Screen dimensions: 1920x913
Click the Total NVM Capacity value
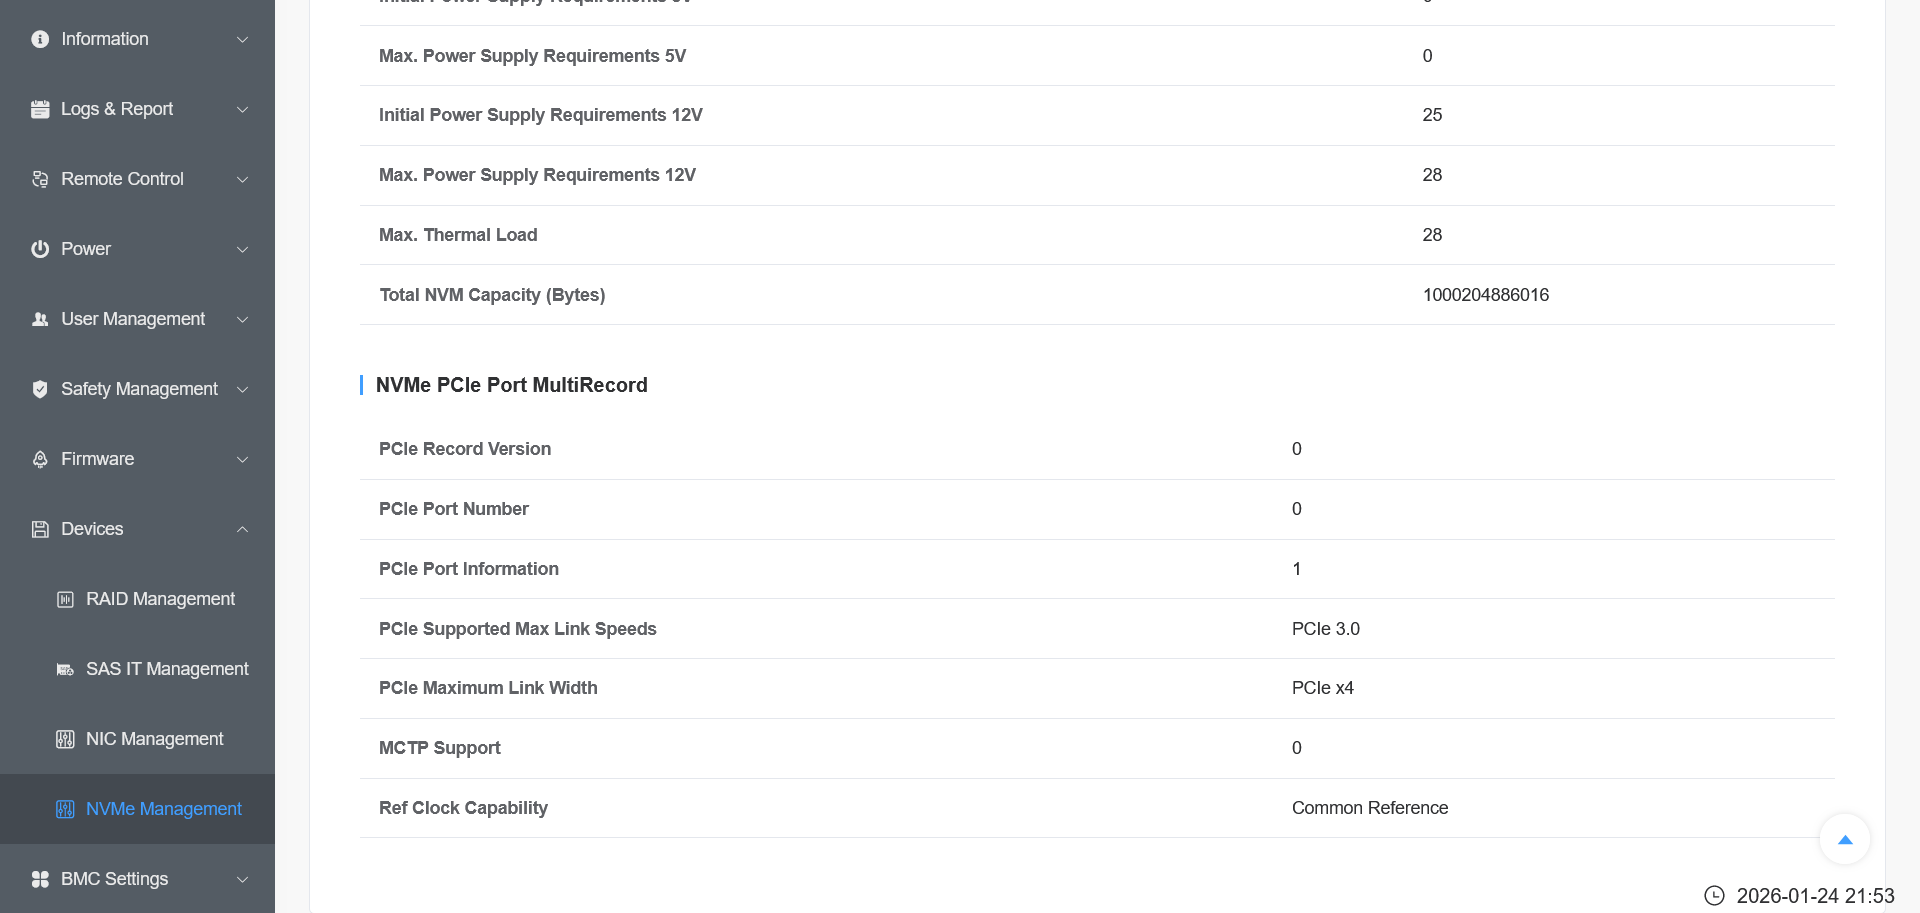1485,295
